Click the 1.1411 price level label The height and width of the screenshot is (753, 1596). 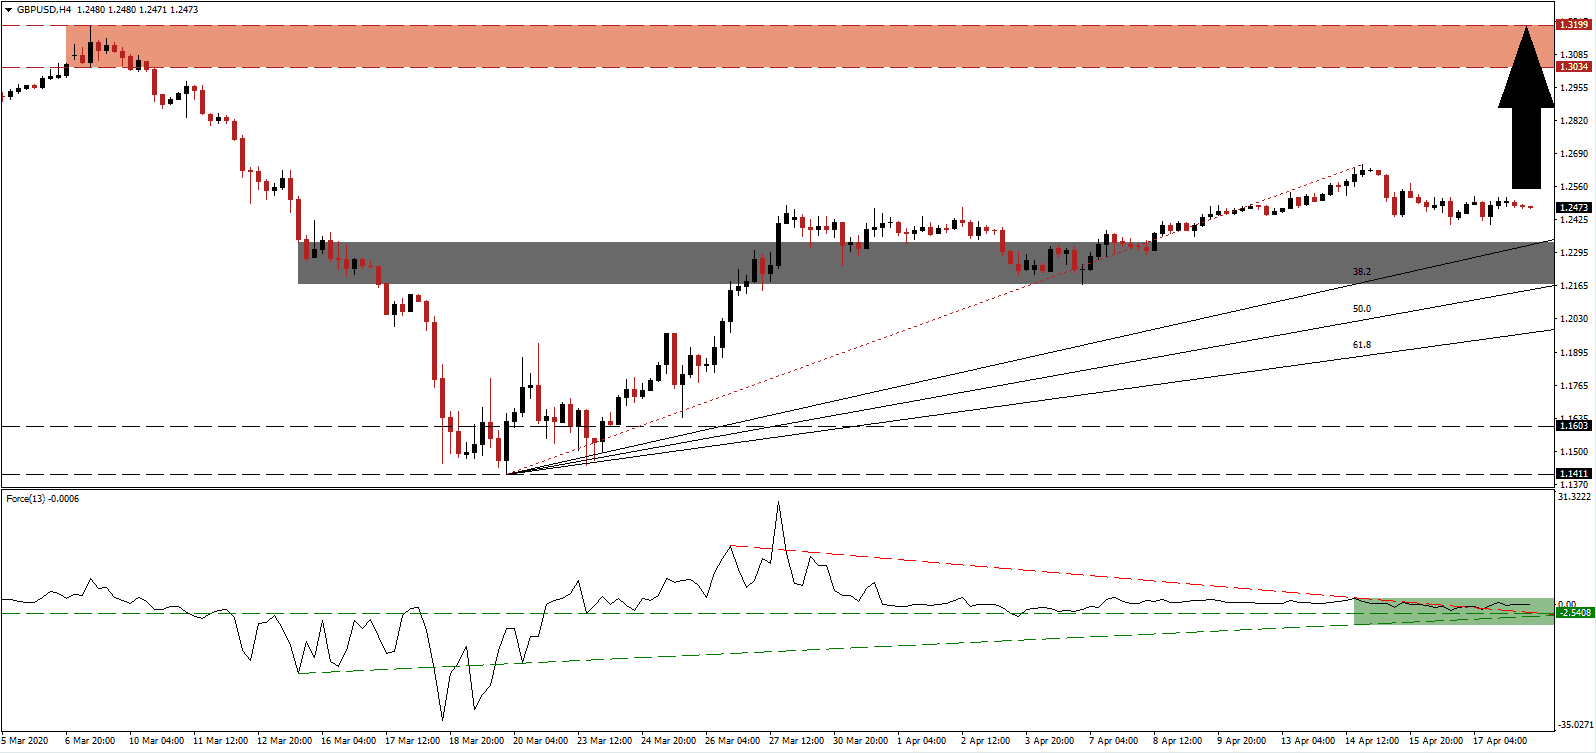click(x=1574, y=474)
